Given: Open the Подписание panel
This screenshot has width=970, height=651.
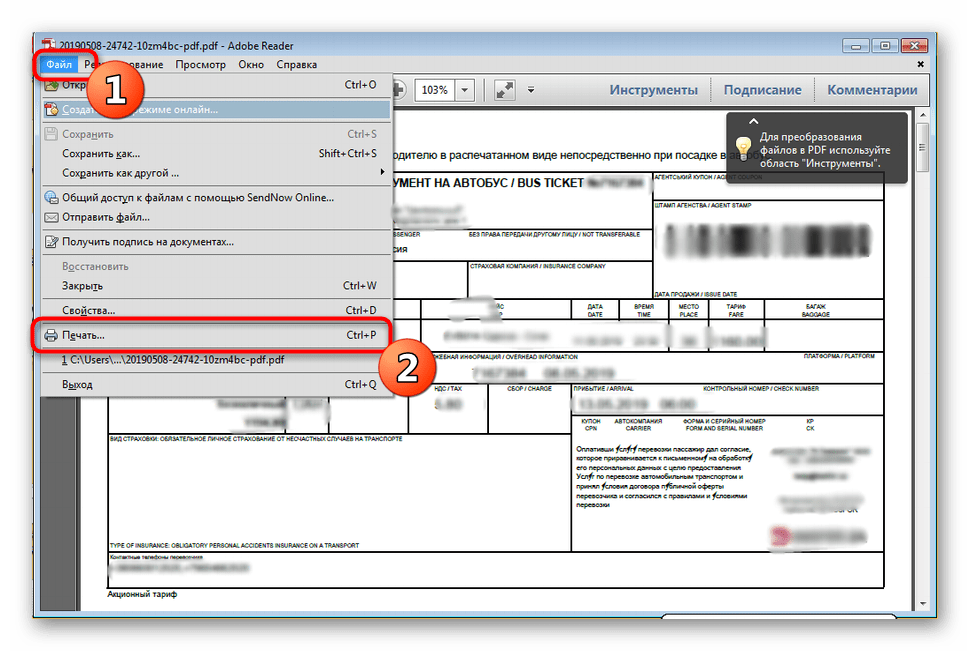Looking at the screenshot, I should click(x=761, y=90).
